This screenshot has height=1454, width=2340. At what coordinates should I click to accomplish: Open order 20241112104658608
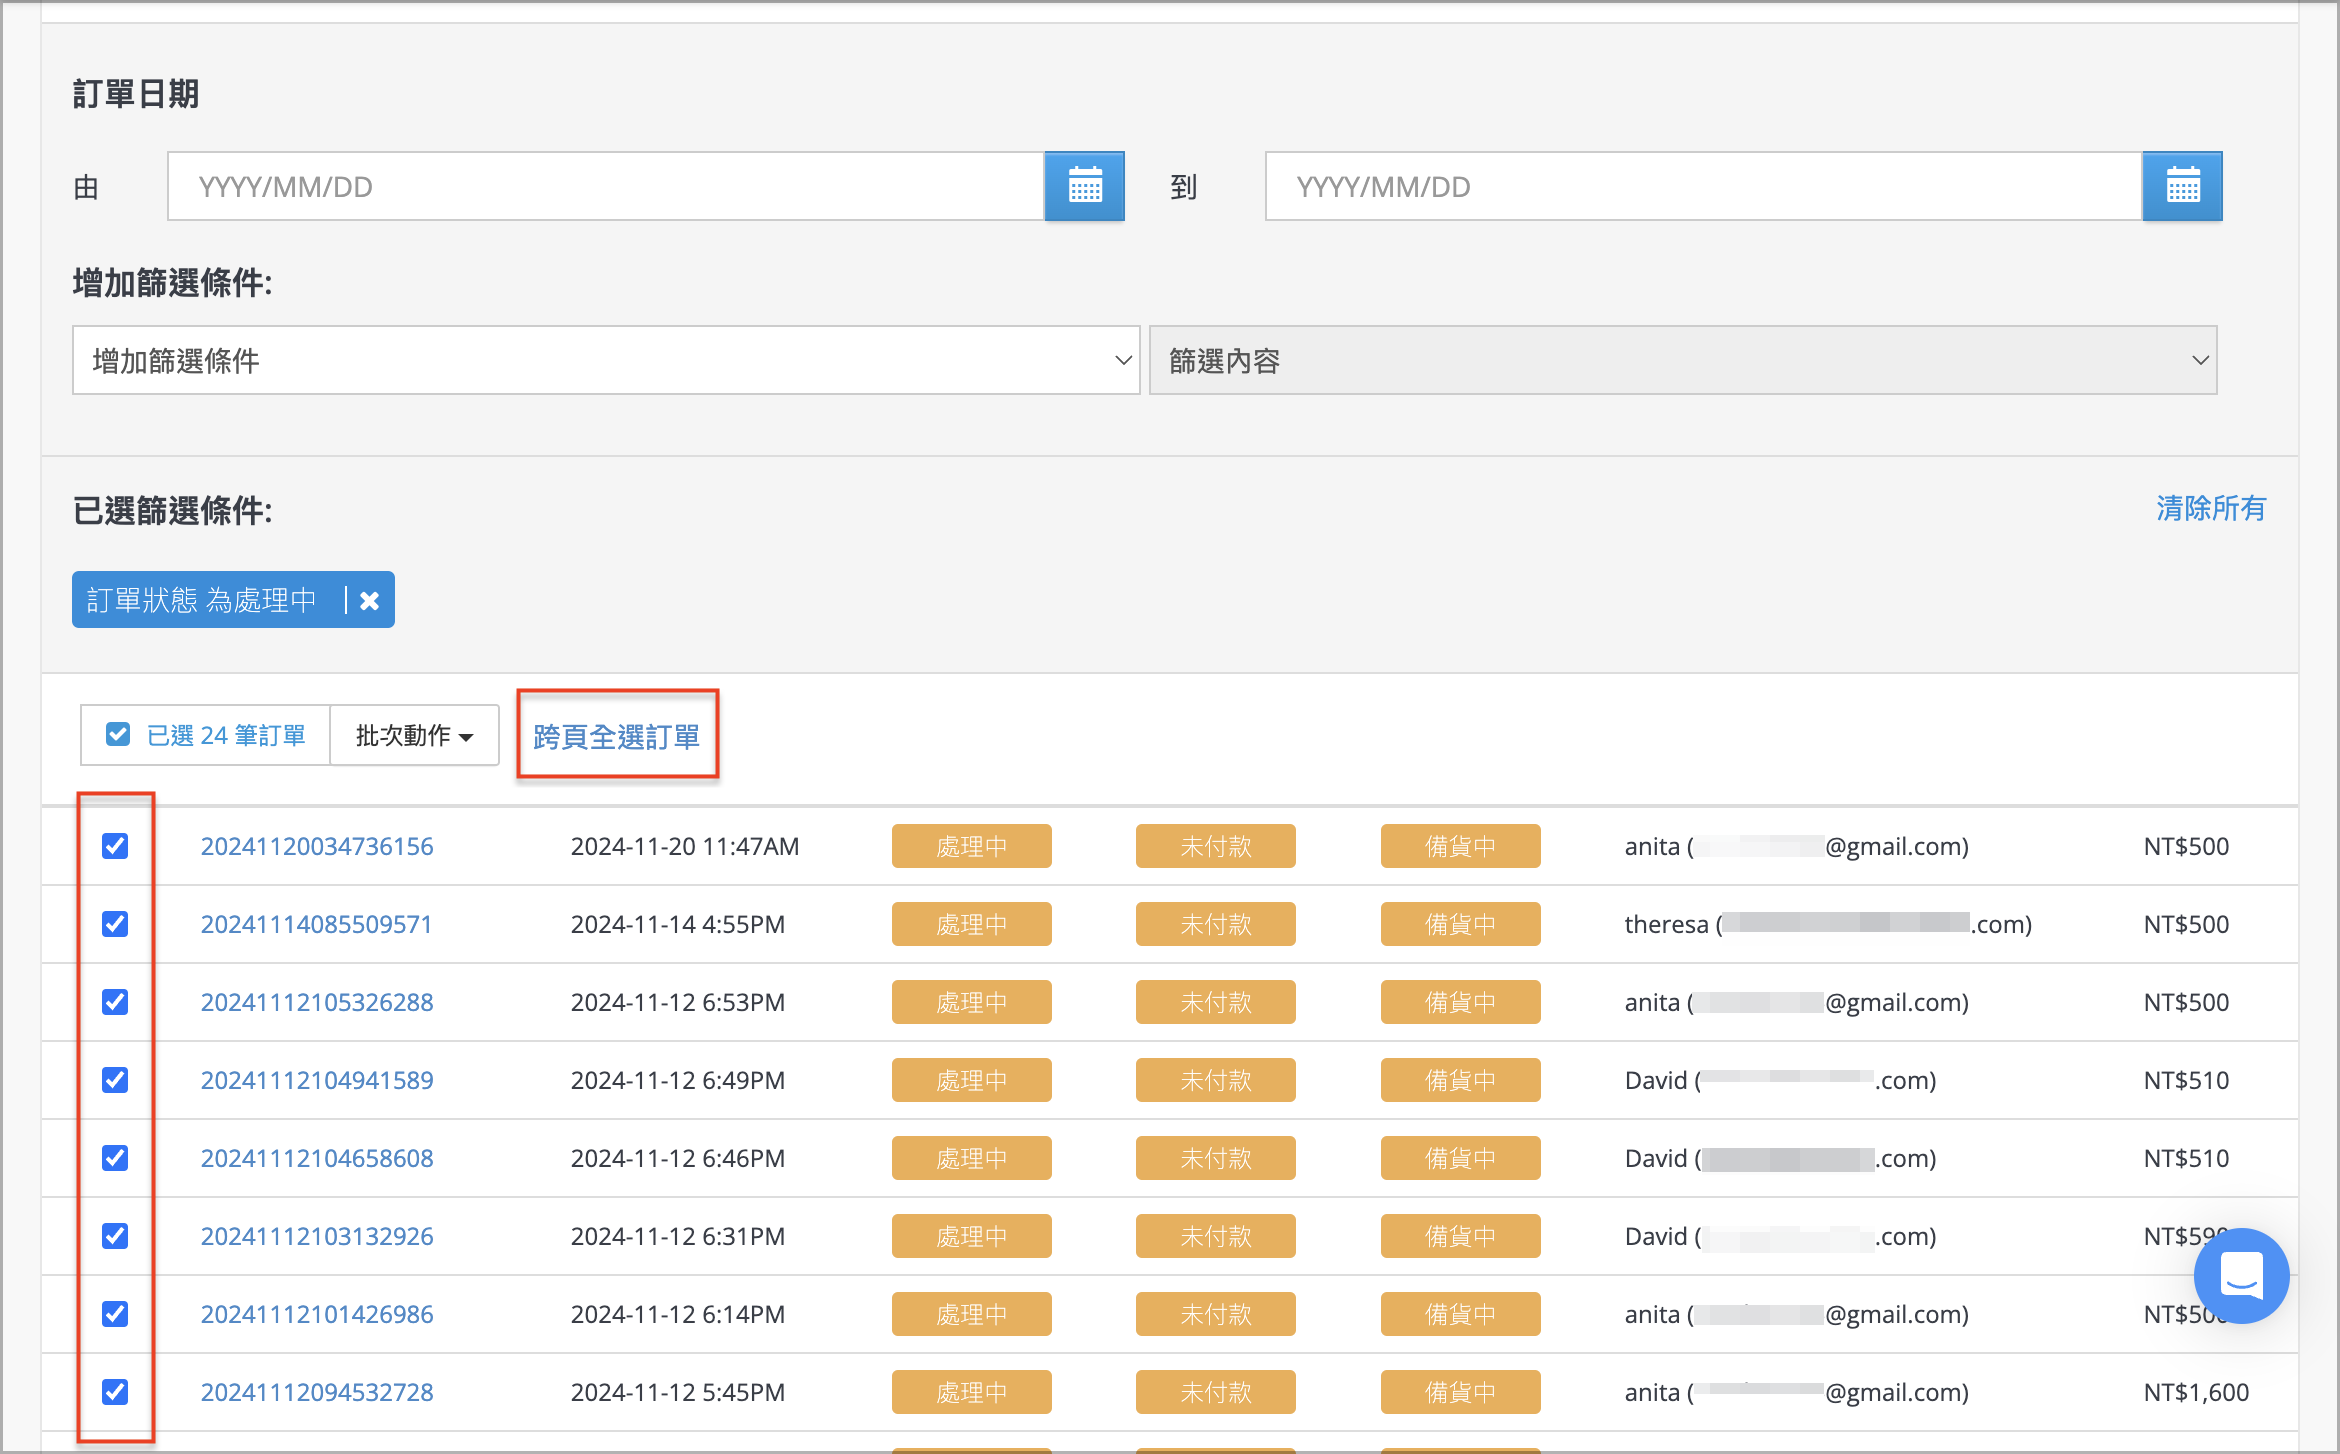317,1158
